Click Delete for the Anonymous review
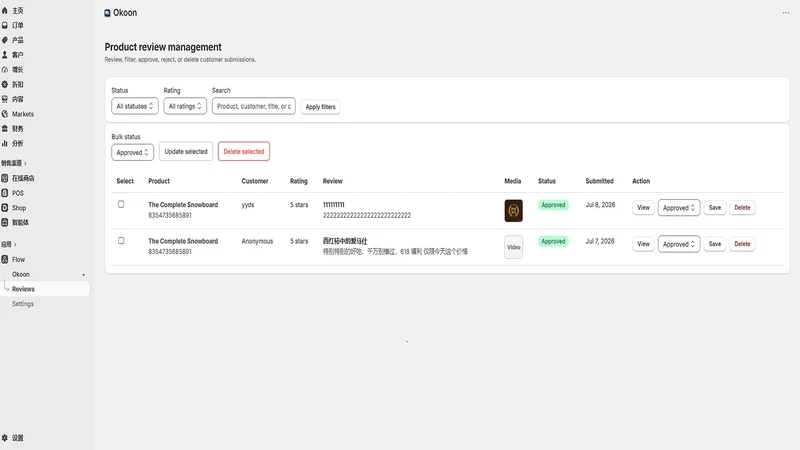This screenshot has height=450, width=800. (x=742, y=244)
